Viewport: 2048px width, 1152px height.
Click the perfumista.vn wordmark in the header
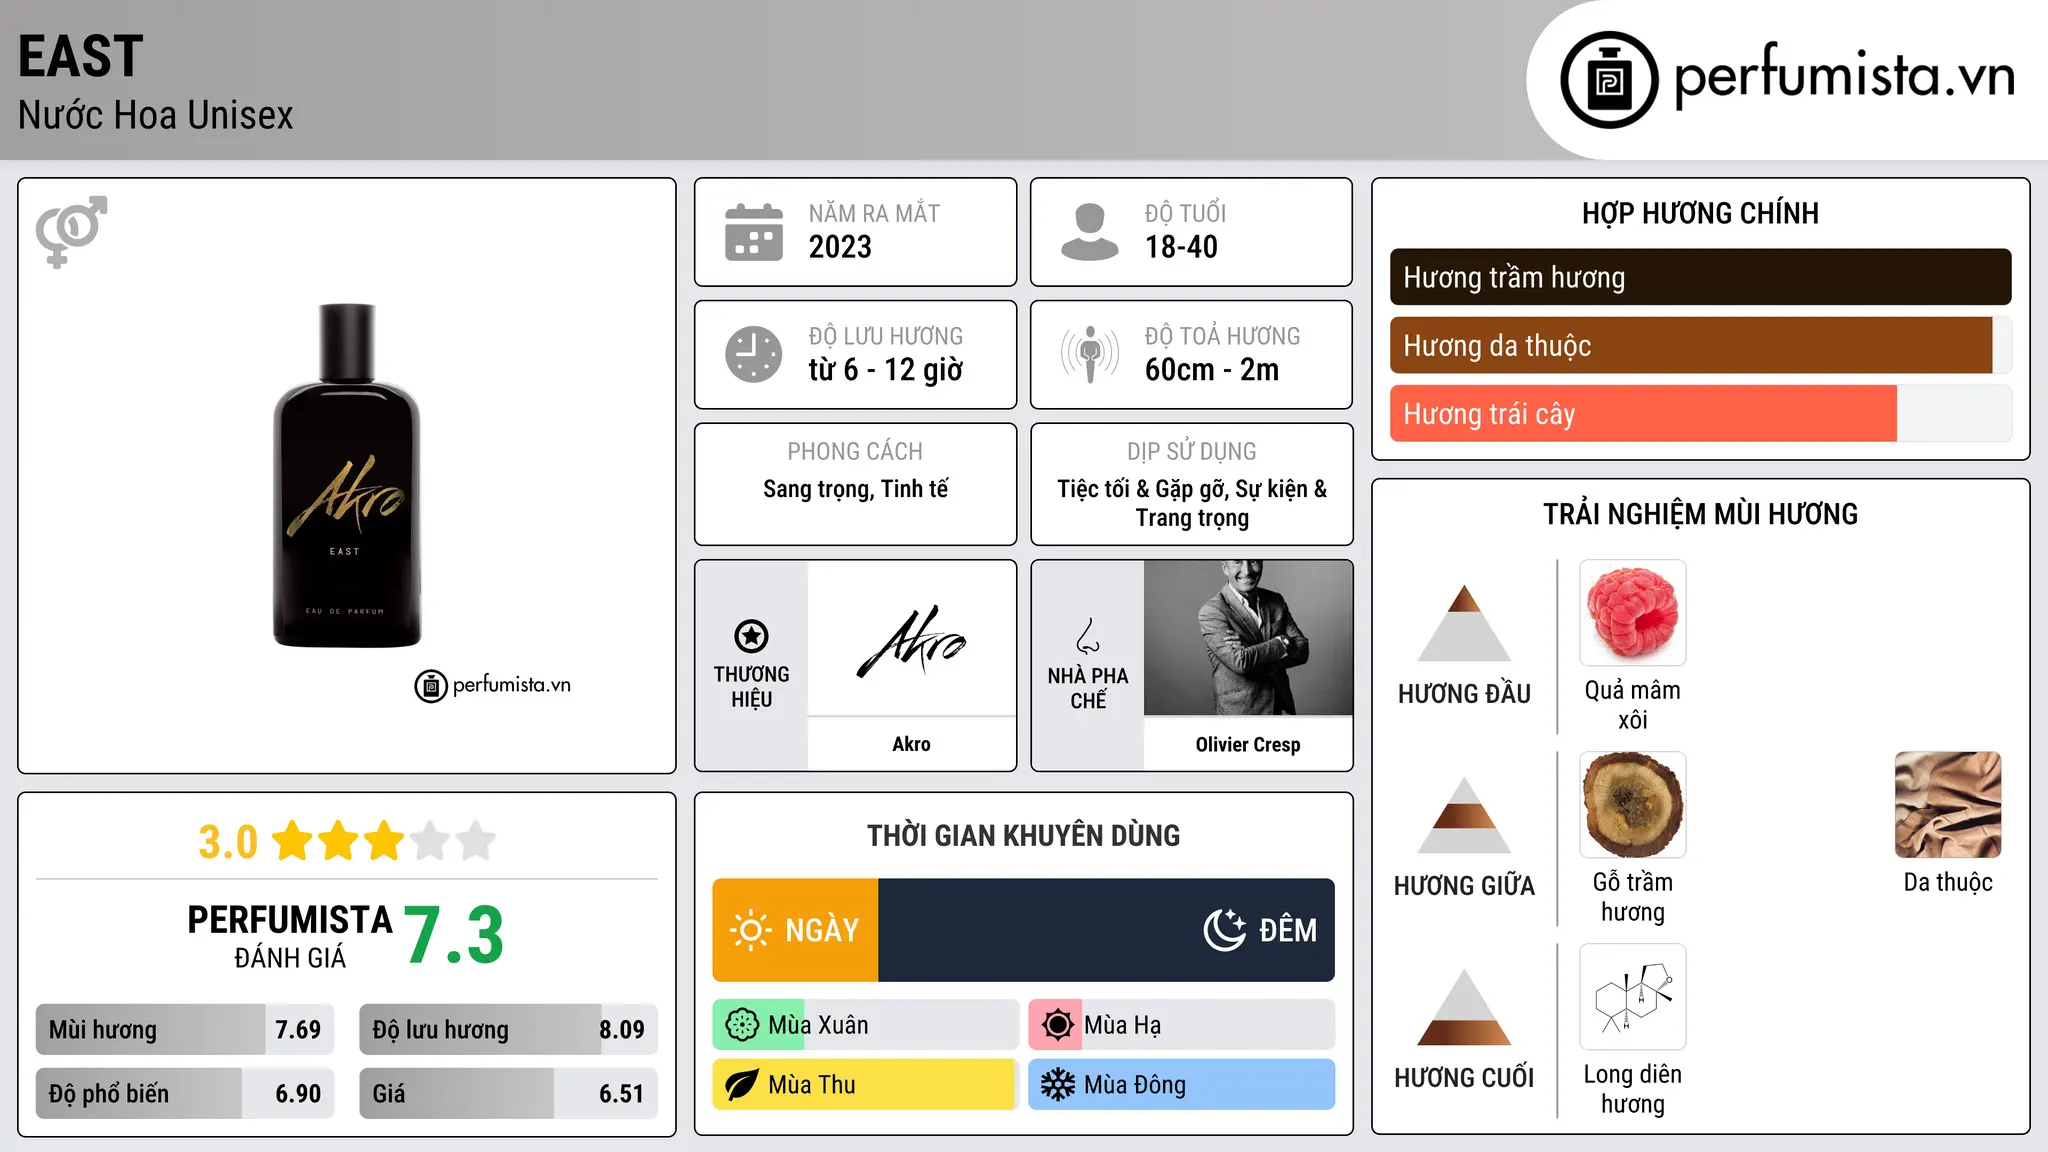pos(1845,76)
